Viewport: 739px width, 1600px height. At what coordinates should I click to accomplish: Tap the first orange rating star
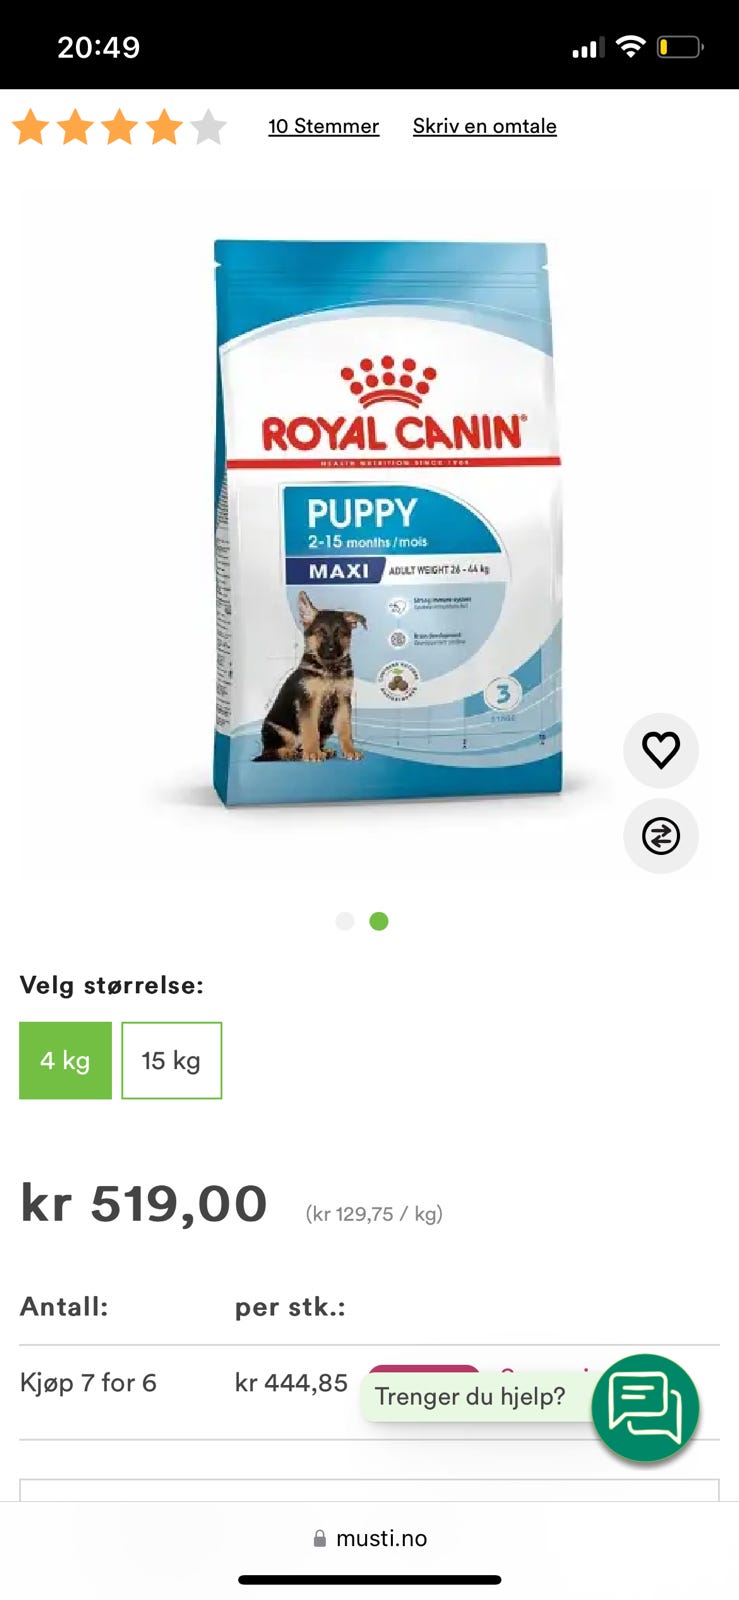(31, 127)
